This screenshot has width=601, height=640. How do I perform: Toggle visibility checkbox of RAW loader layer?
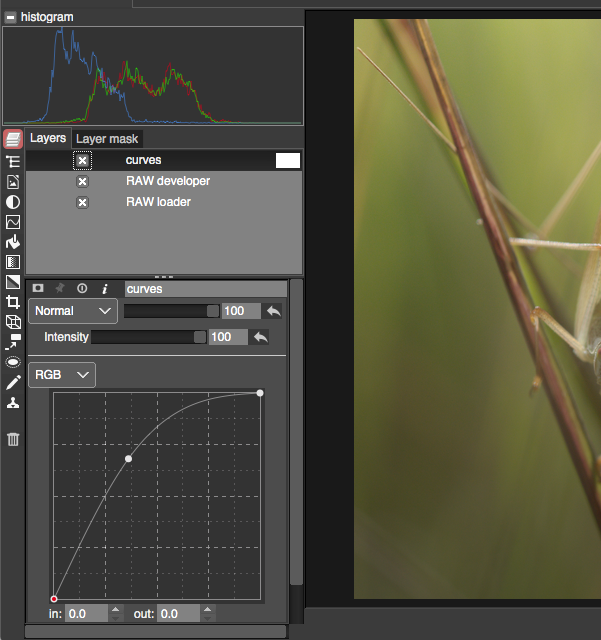click(82, 202)
